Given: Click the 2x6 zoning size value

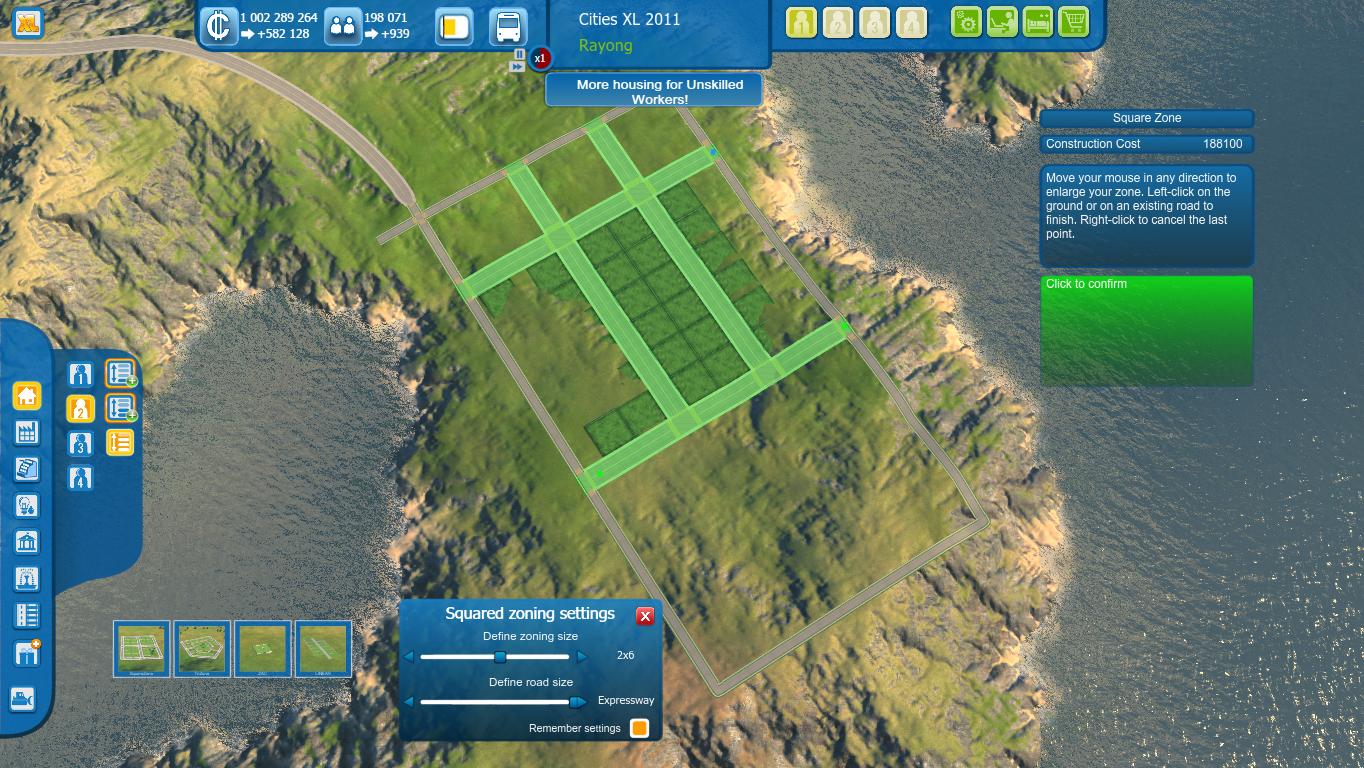Looking at the screenshot, I should tap(626, 656).
